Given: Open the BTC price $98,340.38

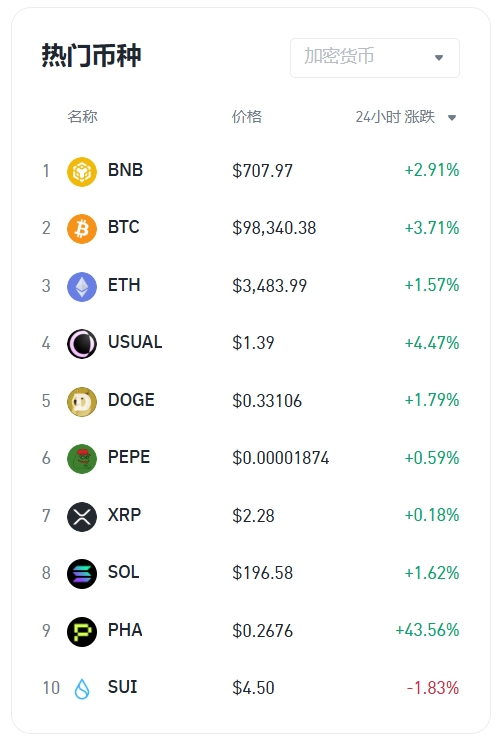Looking at the screenshot, I should pos(274,228).
